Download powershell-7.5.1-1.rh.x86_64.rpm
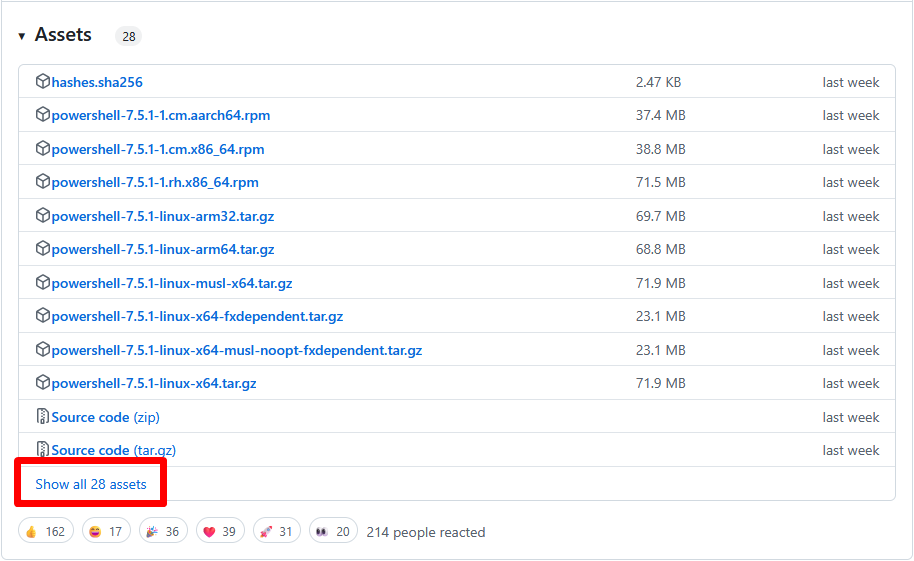 155,183
